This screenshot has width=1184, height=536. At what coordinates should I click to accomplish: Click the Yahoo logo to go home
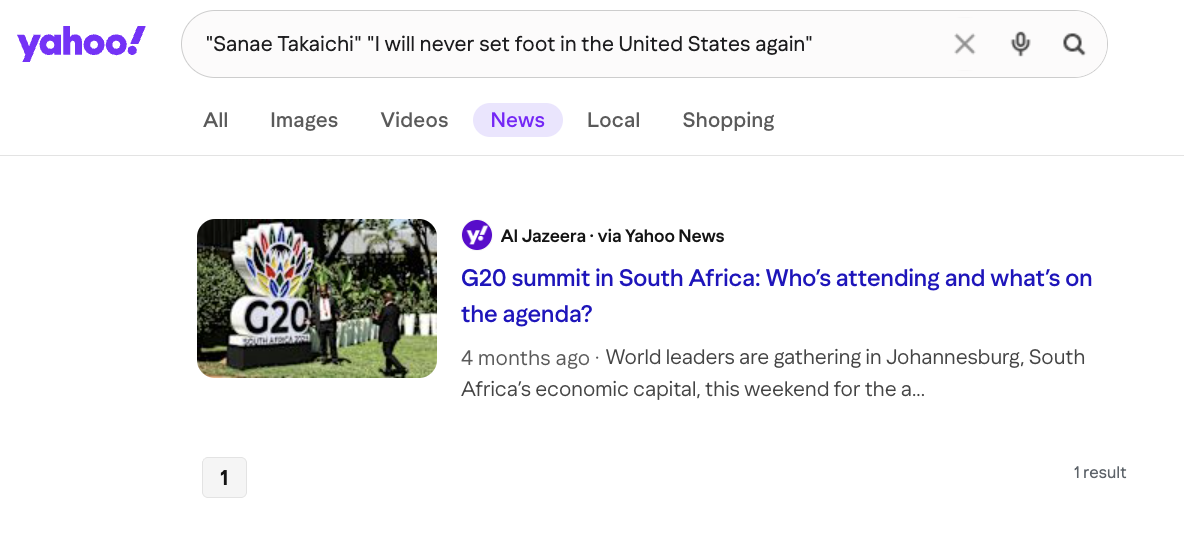coord(81,44)
